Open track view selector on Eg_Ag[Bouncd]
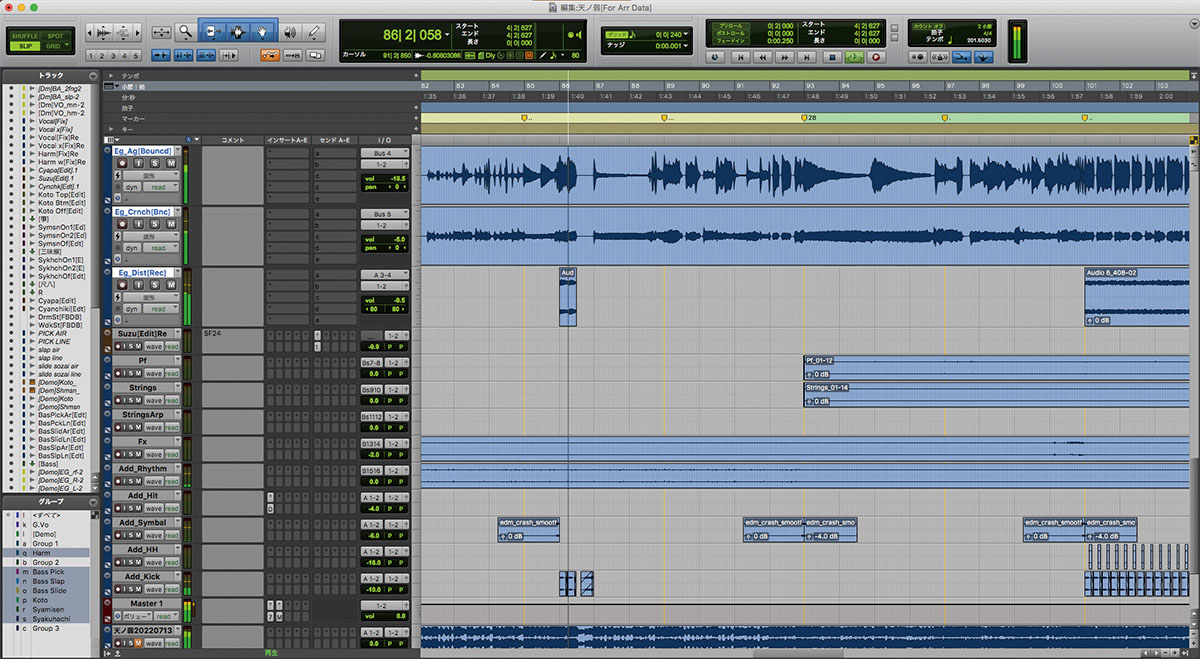The width and height of the screenshot is (1200, 659). 150,176
